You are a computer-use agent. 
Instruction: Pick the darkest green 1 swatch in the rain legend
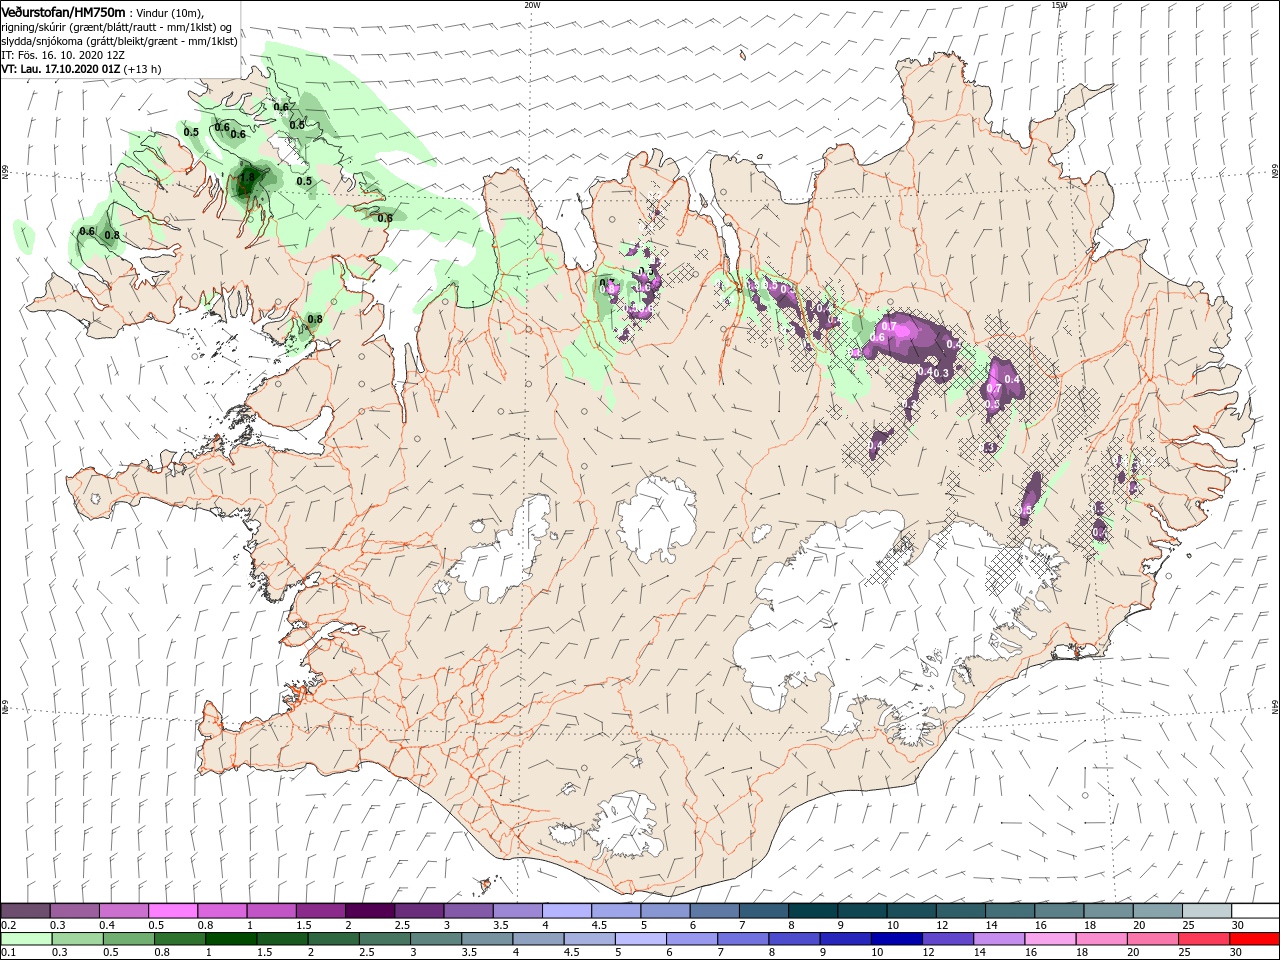229,939
